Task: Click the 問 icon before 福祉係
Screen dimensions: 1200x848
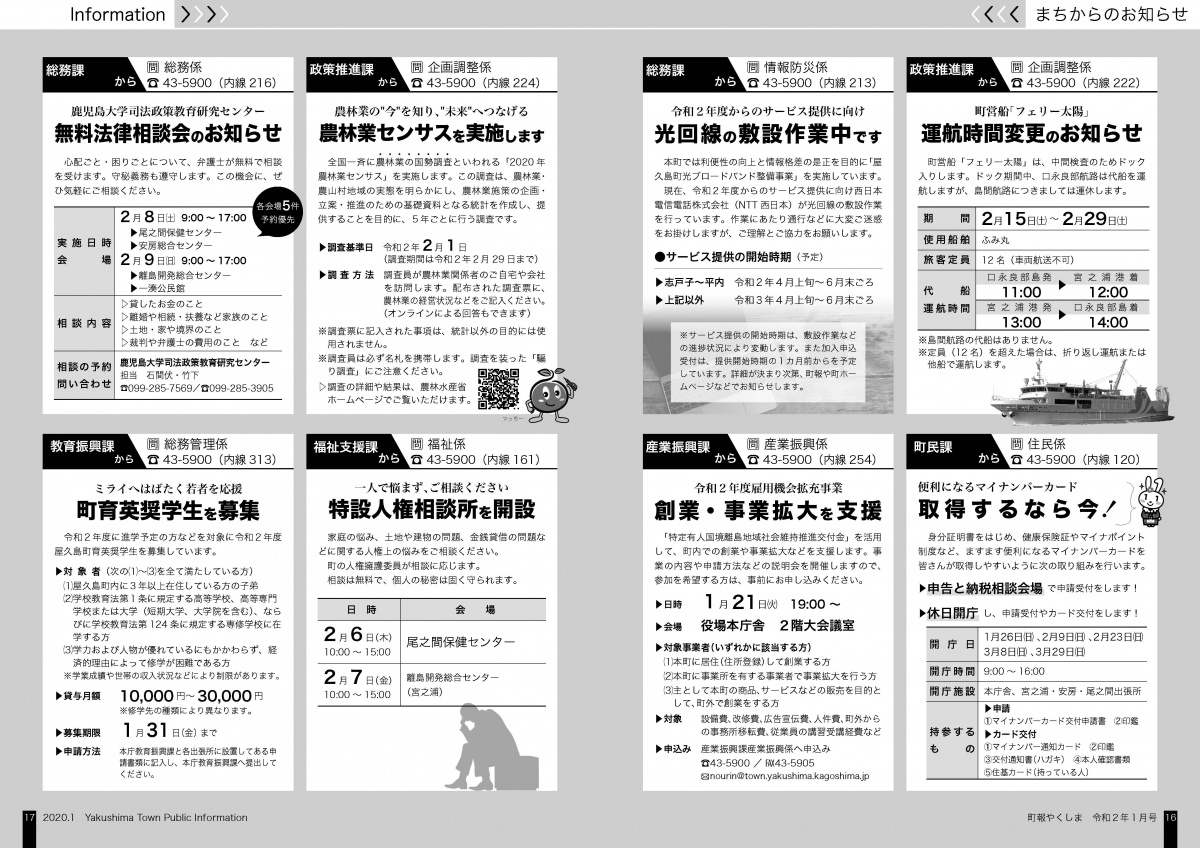Action: click(418, 443)
